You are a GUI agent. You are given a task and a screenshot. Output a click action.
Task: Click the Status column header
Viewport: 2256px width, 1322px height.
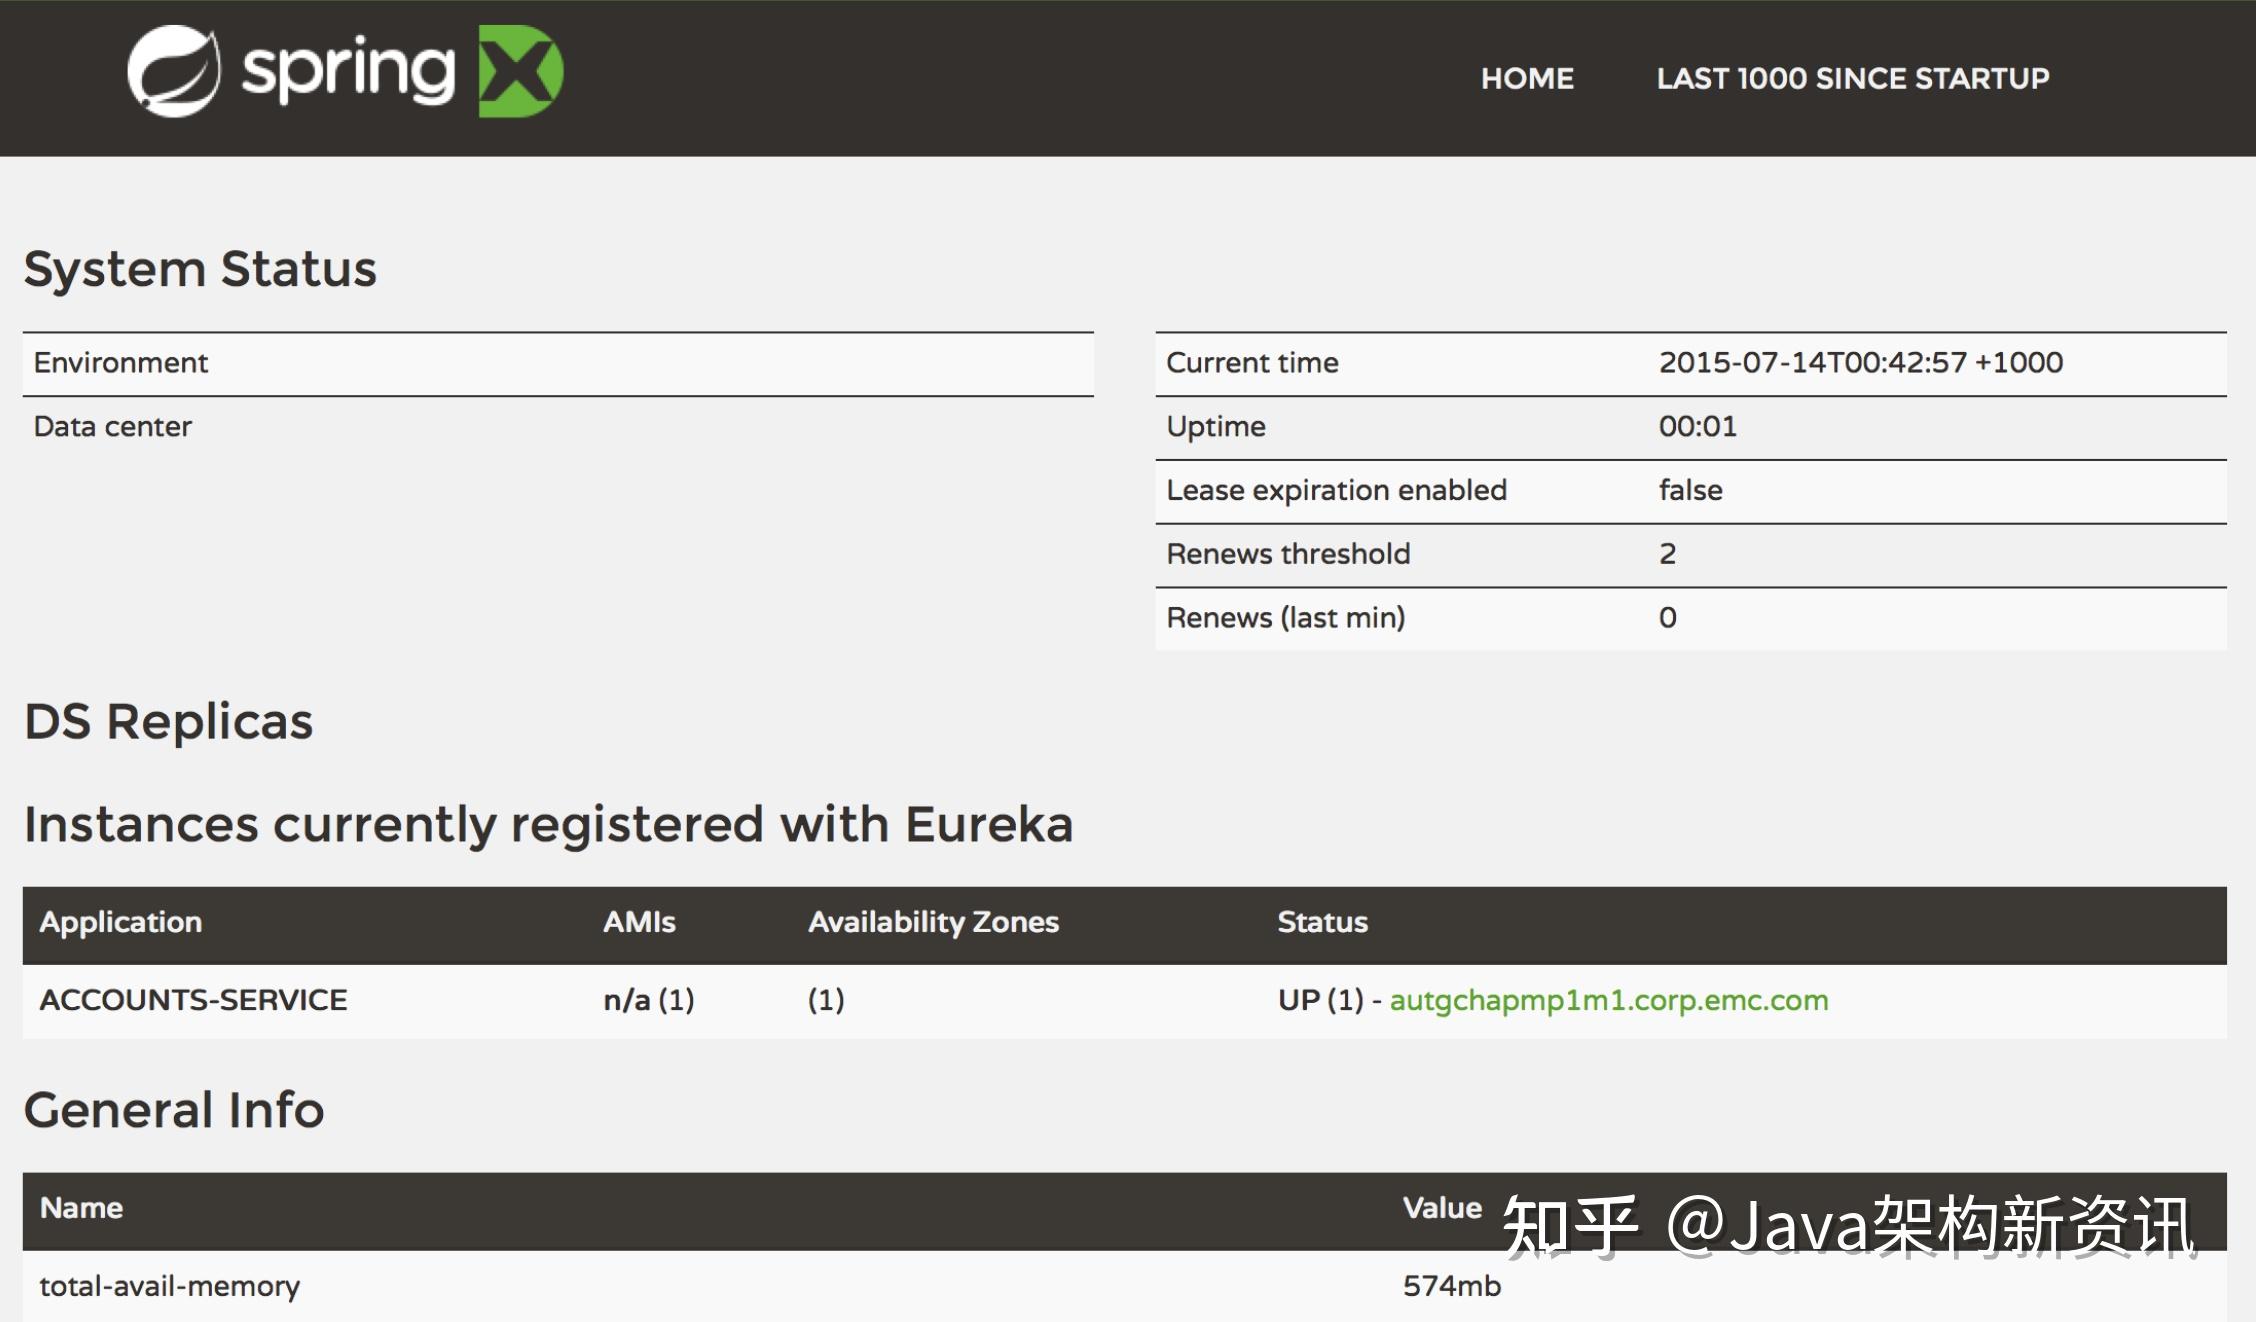(x=1322, y=922)
